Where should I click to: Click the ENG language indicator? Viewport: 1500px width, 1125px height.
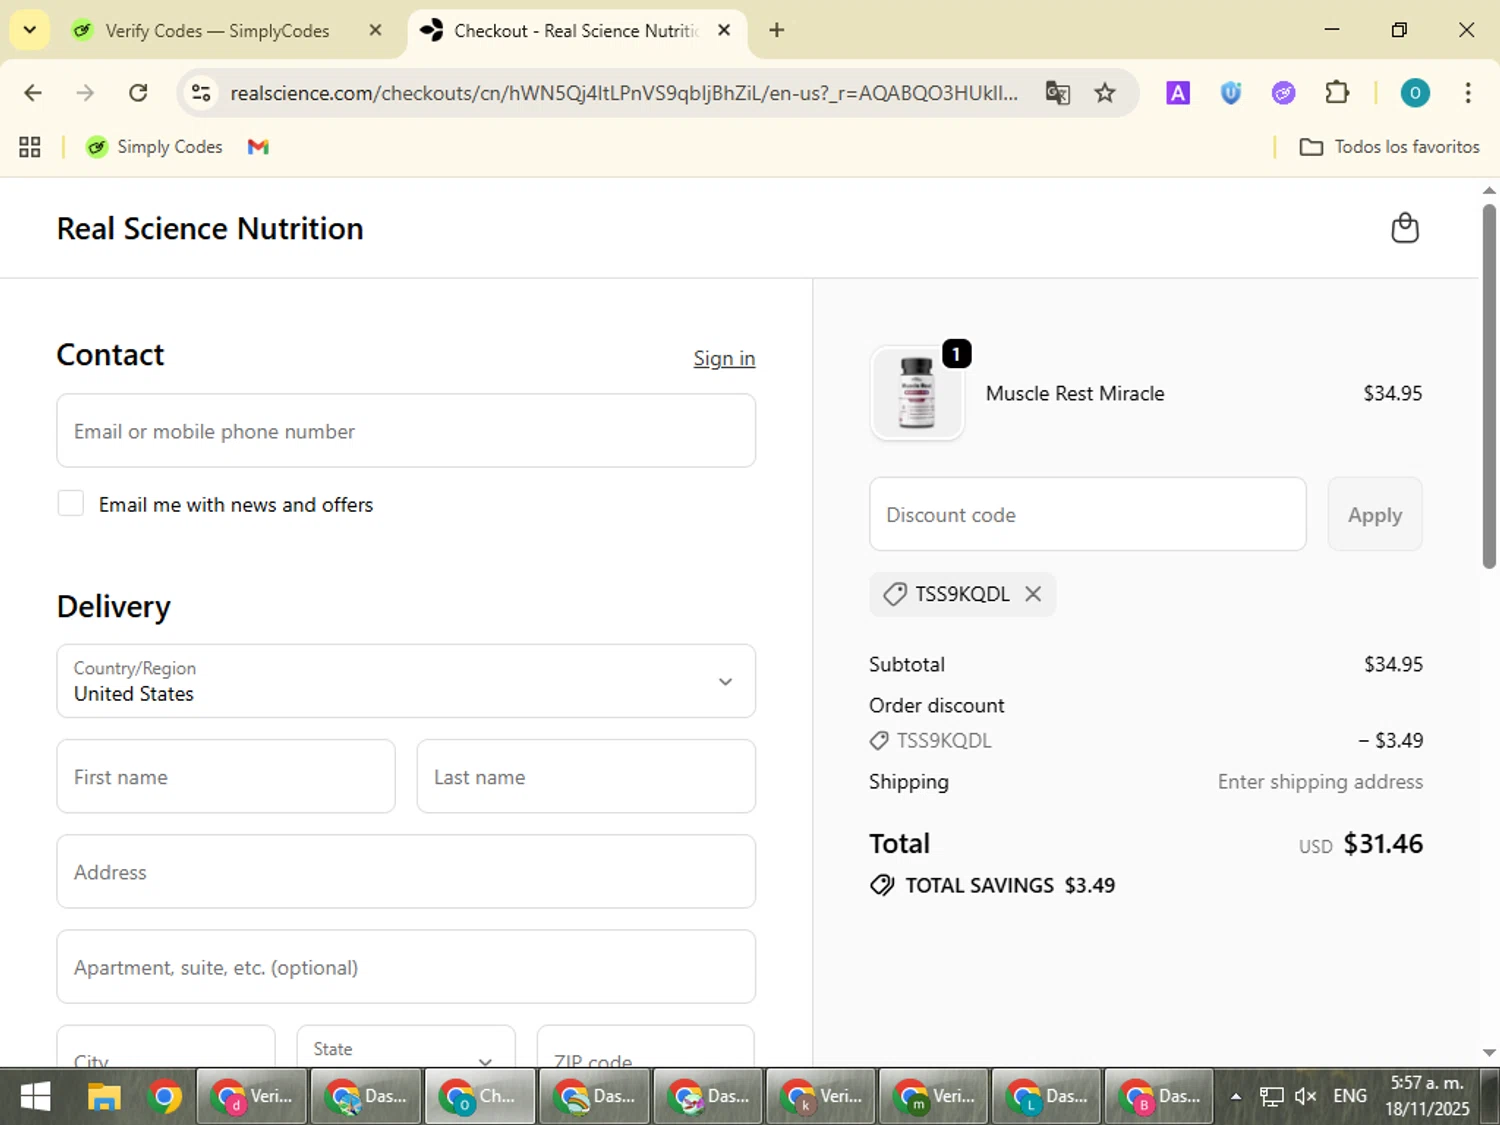(1350, 1097)
